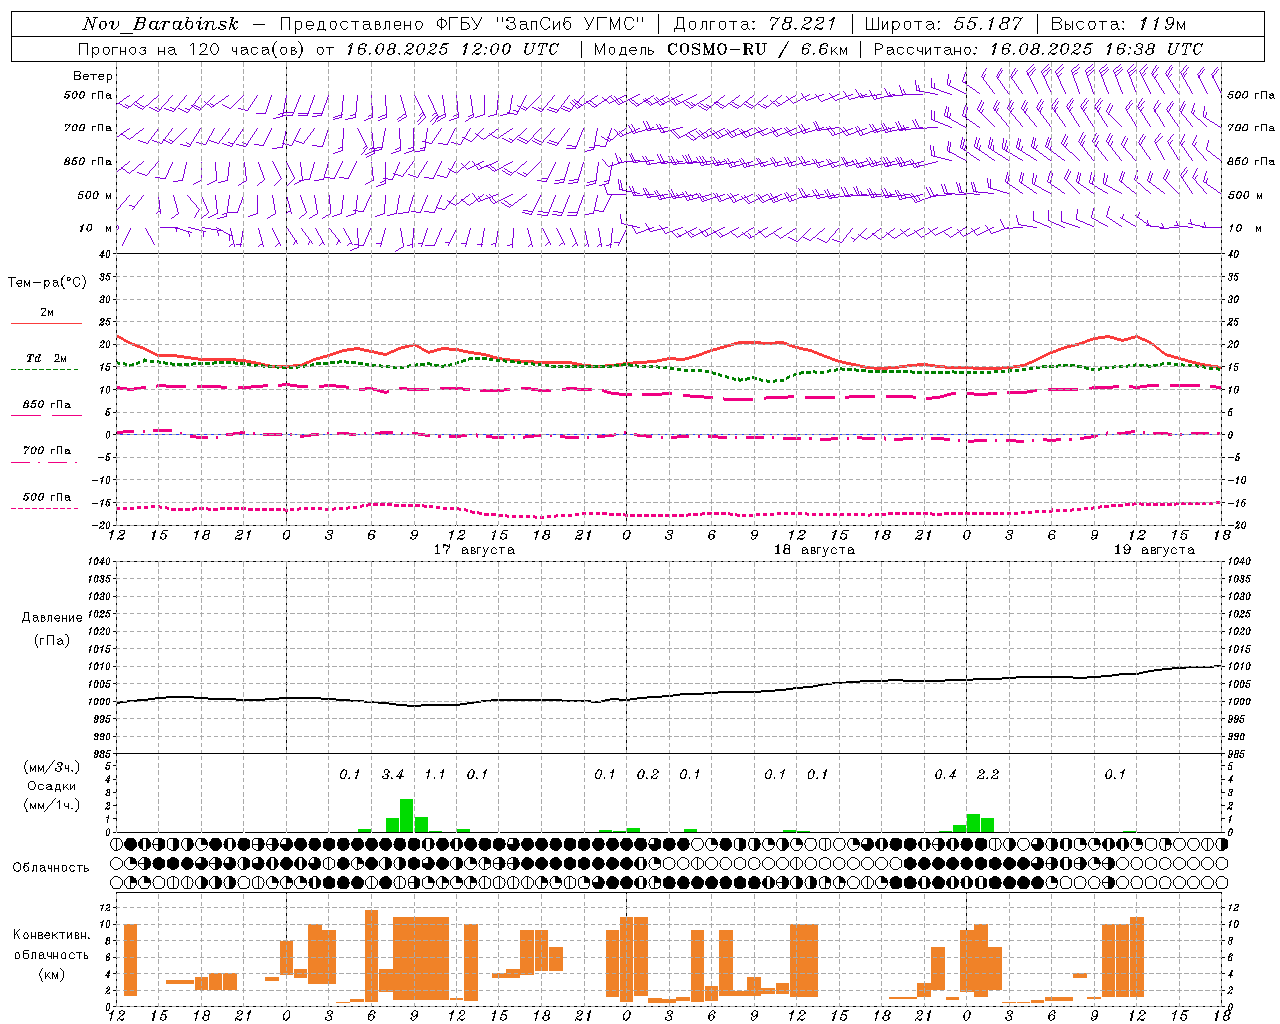Screen dimensions: 1280x1024
Task: Click the 3.4 precipitation total value
Action: tap(393, 775)
